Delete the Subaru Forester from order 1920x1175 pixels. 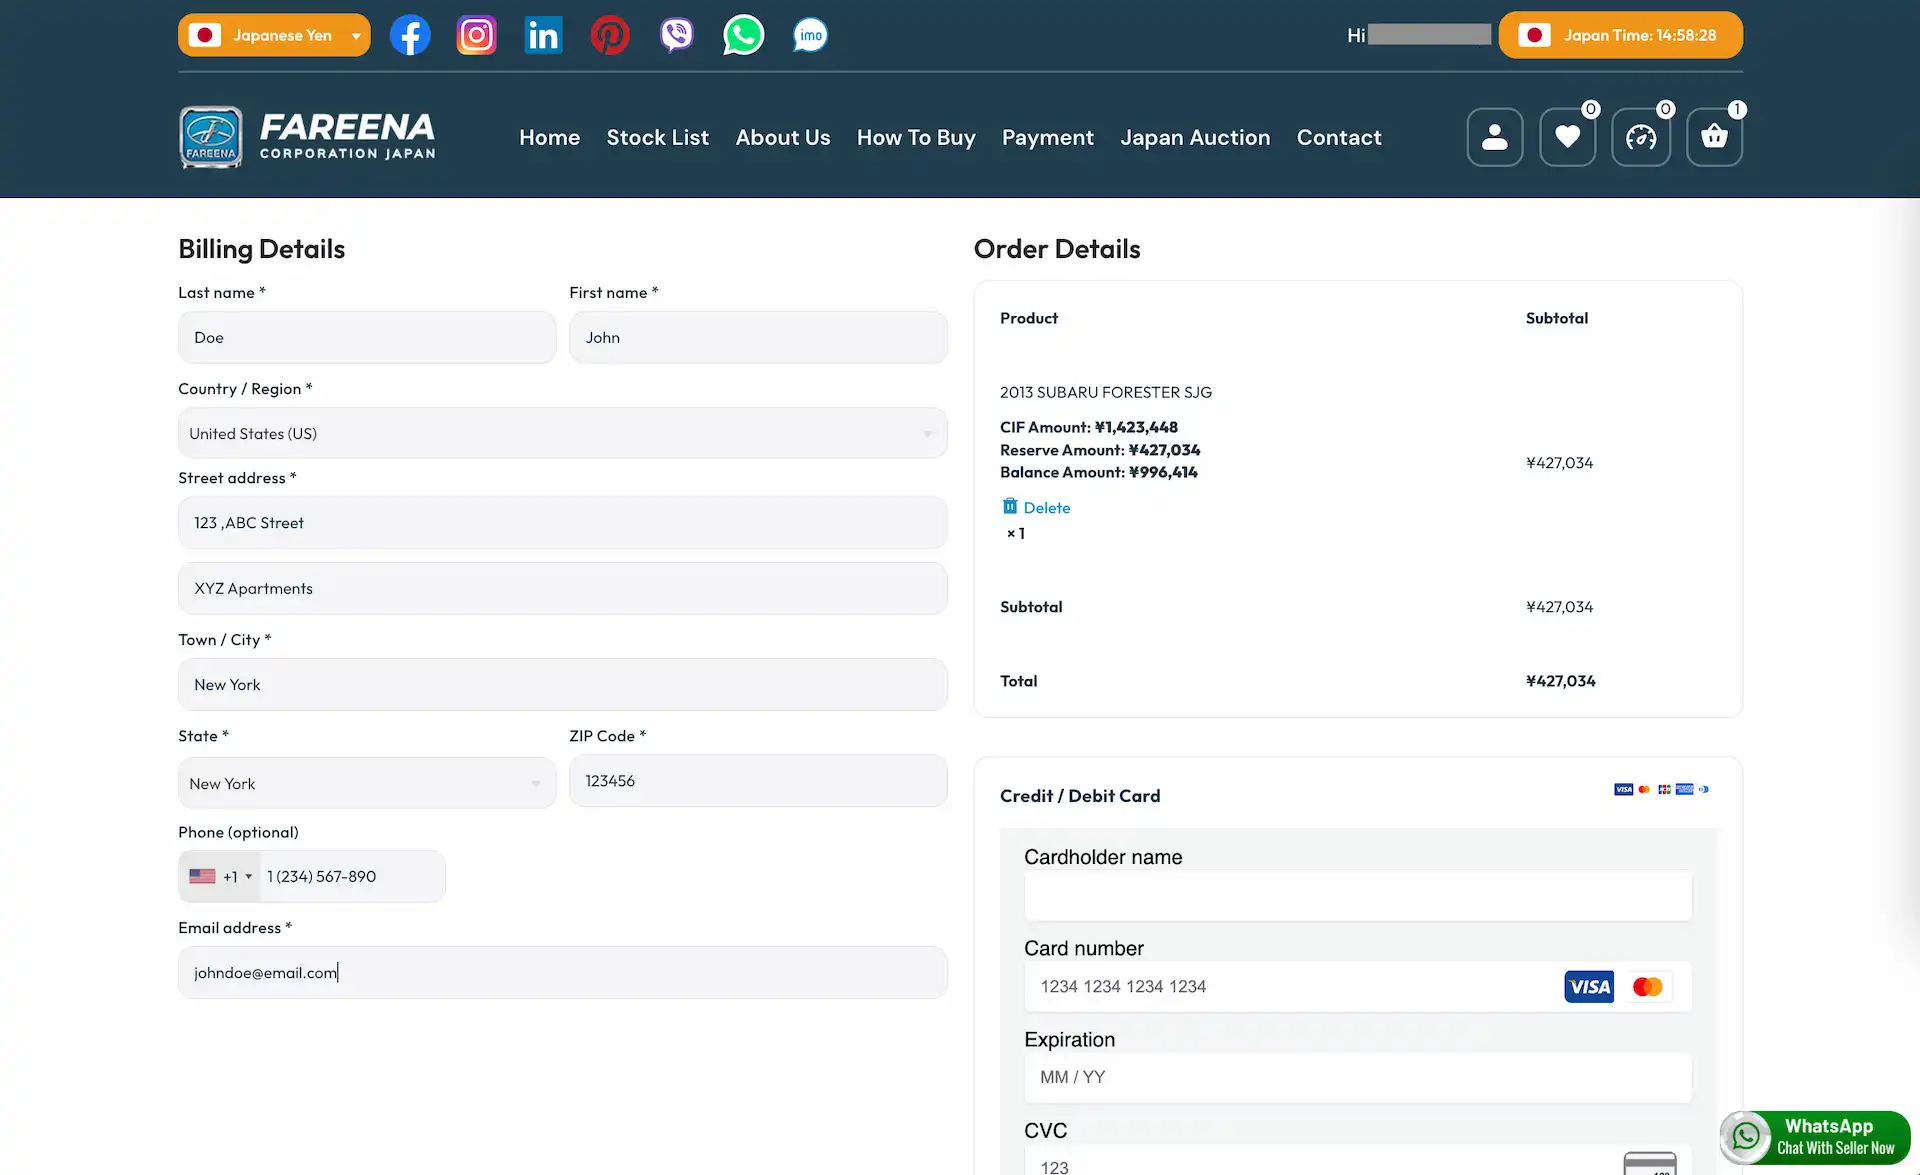[x=1036, y=508]
